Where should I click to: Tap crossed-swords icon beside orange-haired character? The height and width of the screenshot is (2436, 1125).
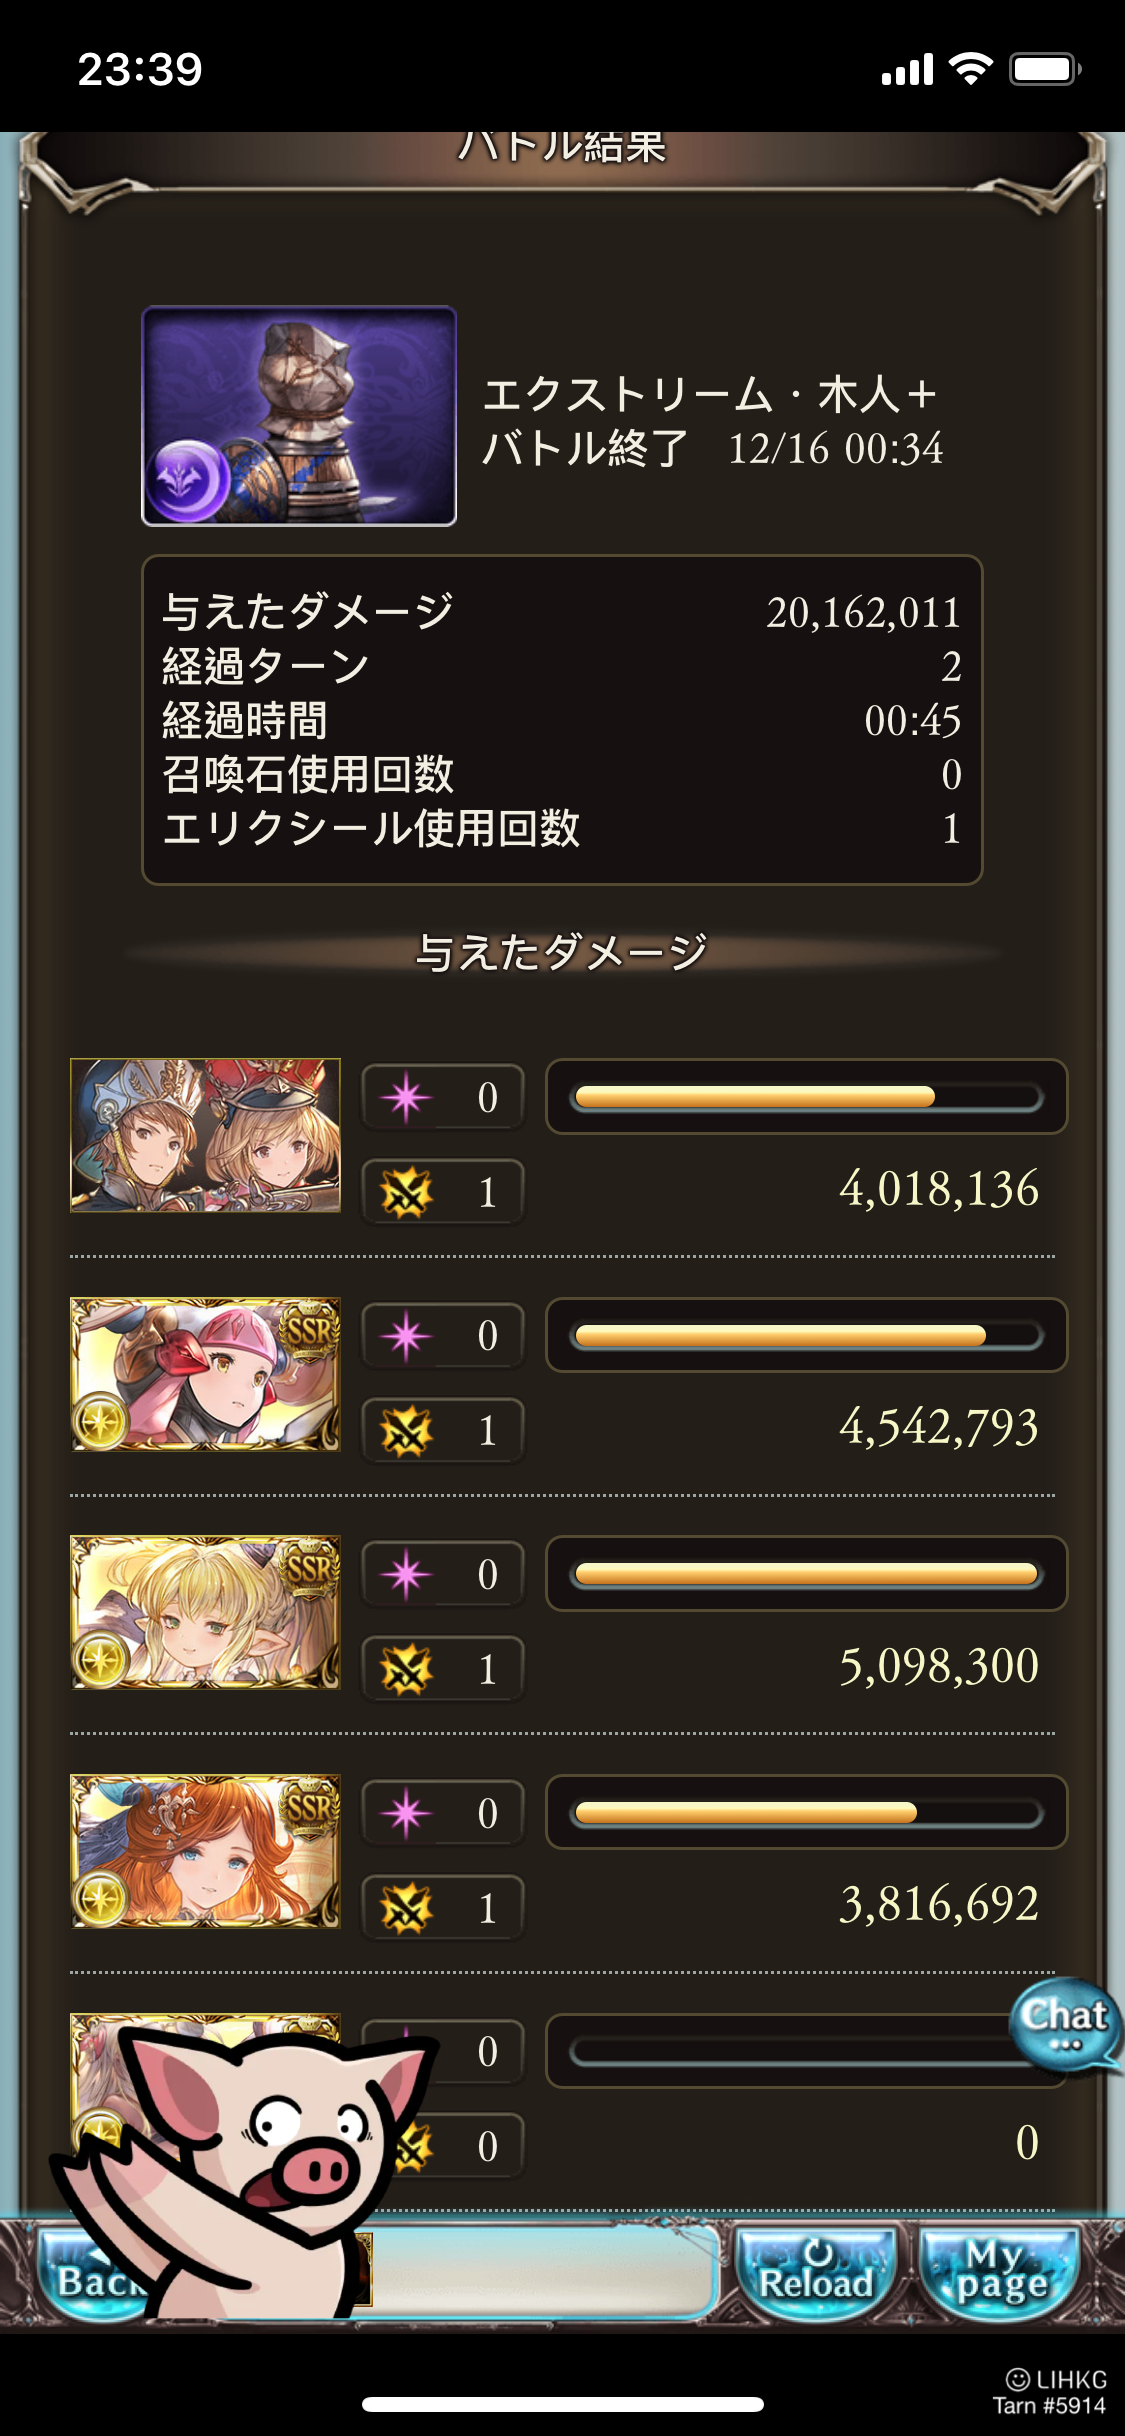(406, 1908)
